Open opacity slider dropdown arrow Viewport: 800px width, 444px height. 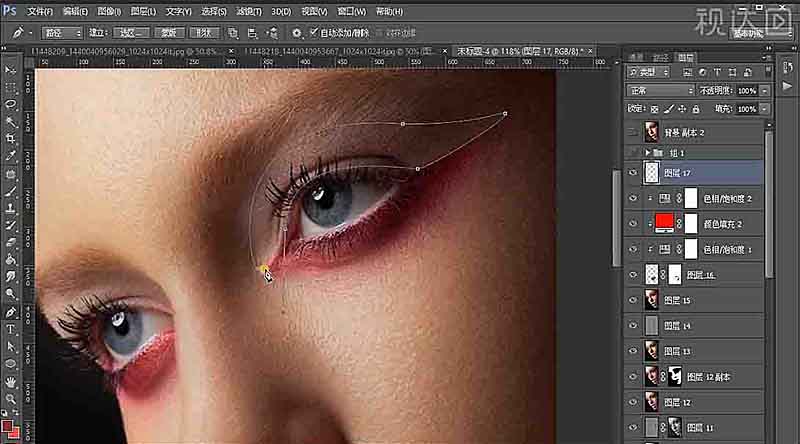point(764,91)
